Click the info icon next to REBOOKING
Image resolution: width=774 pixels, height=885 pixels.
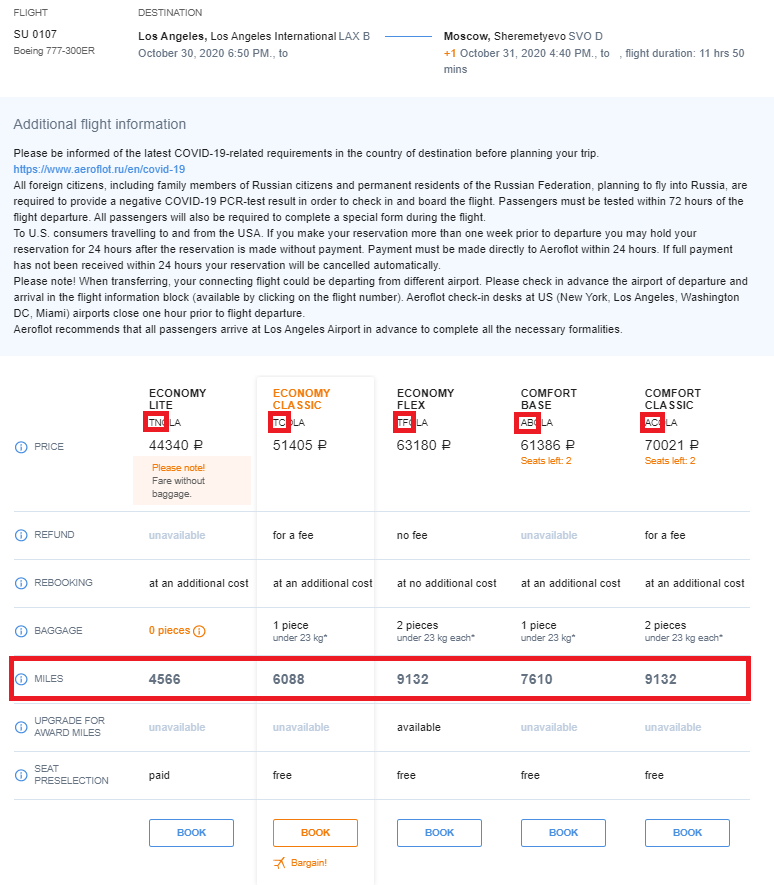[21, 583]
